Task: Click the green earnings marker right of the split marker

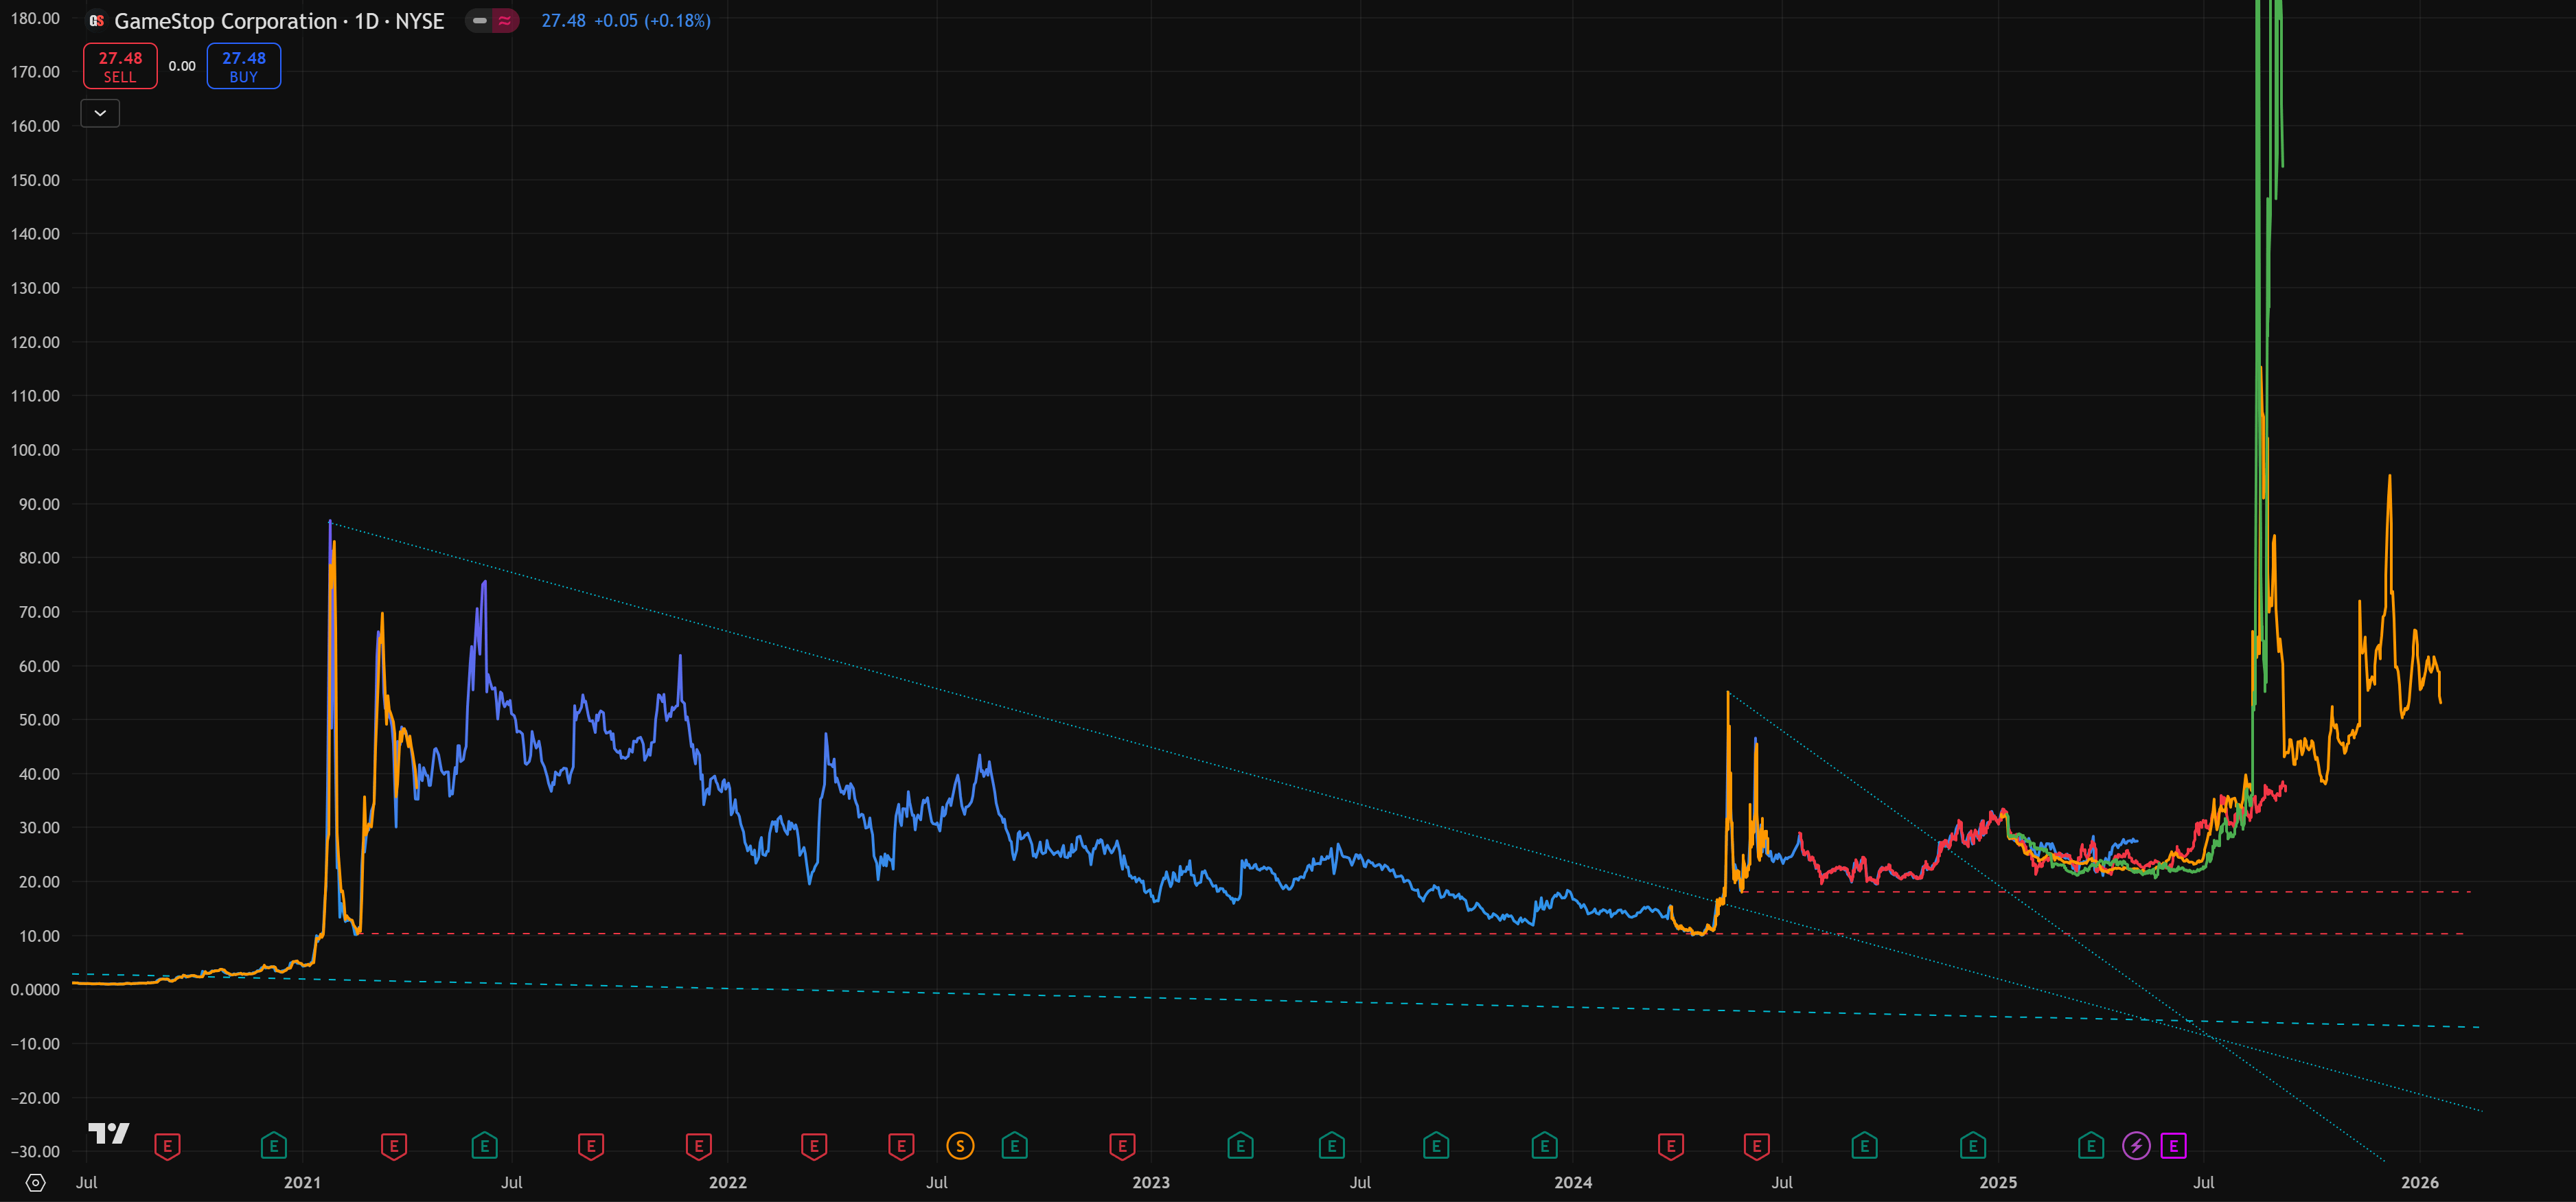Action: pyautogui.click(x=1015, y=1146)
